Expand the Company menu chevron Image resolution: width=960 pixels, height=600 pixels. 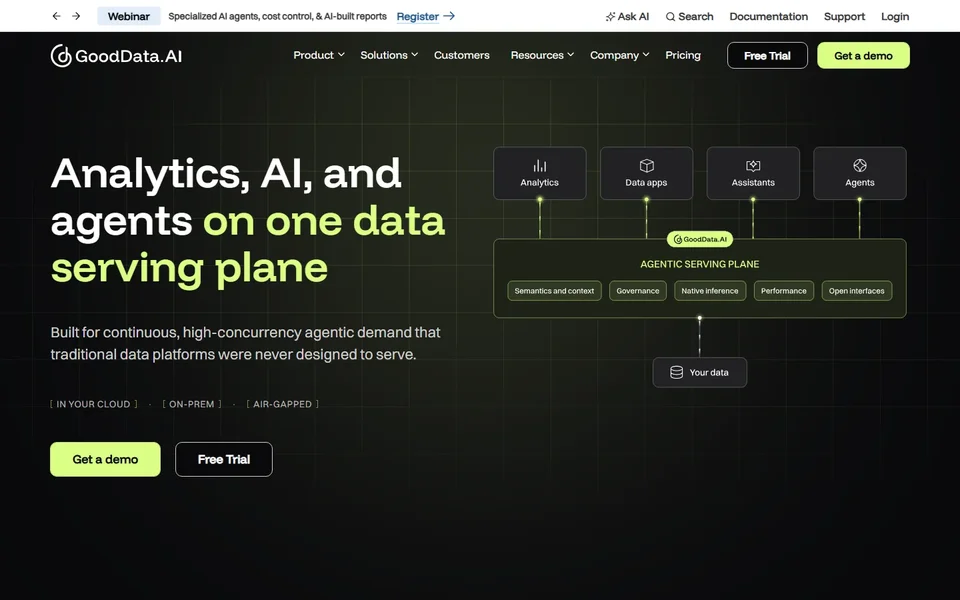[x=646, y=54]
